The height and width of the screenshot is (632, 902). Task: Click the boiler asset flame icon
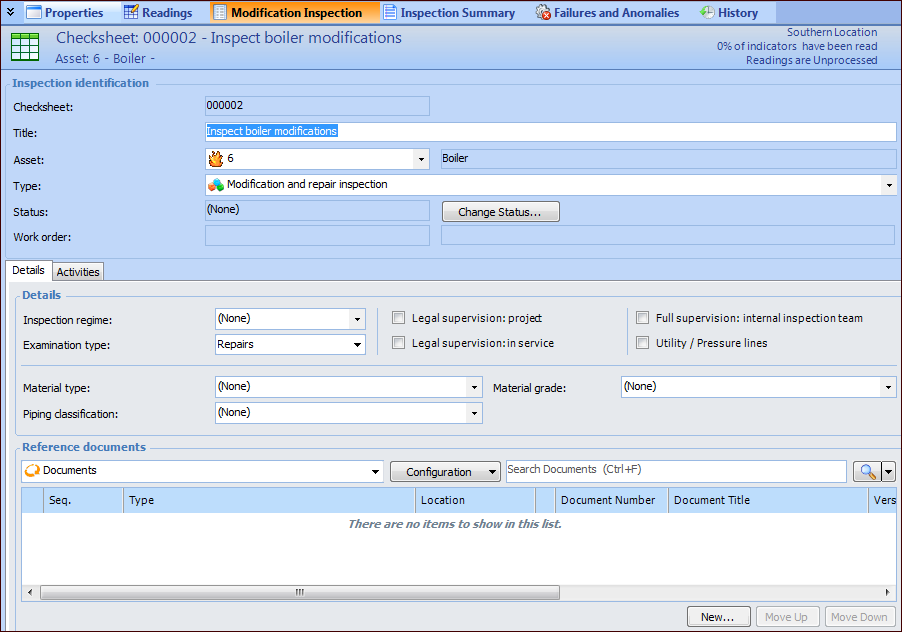(215, 159)
